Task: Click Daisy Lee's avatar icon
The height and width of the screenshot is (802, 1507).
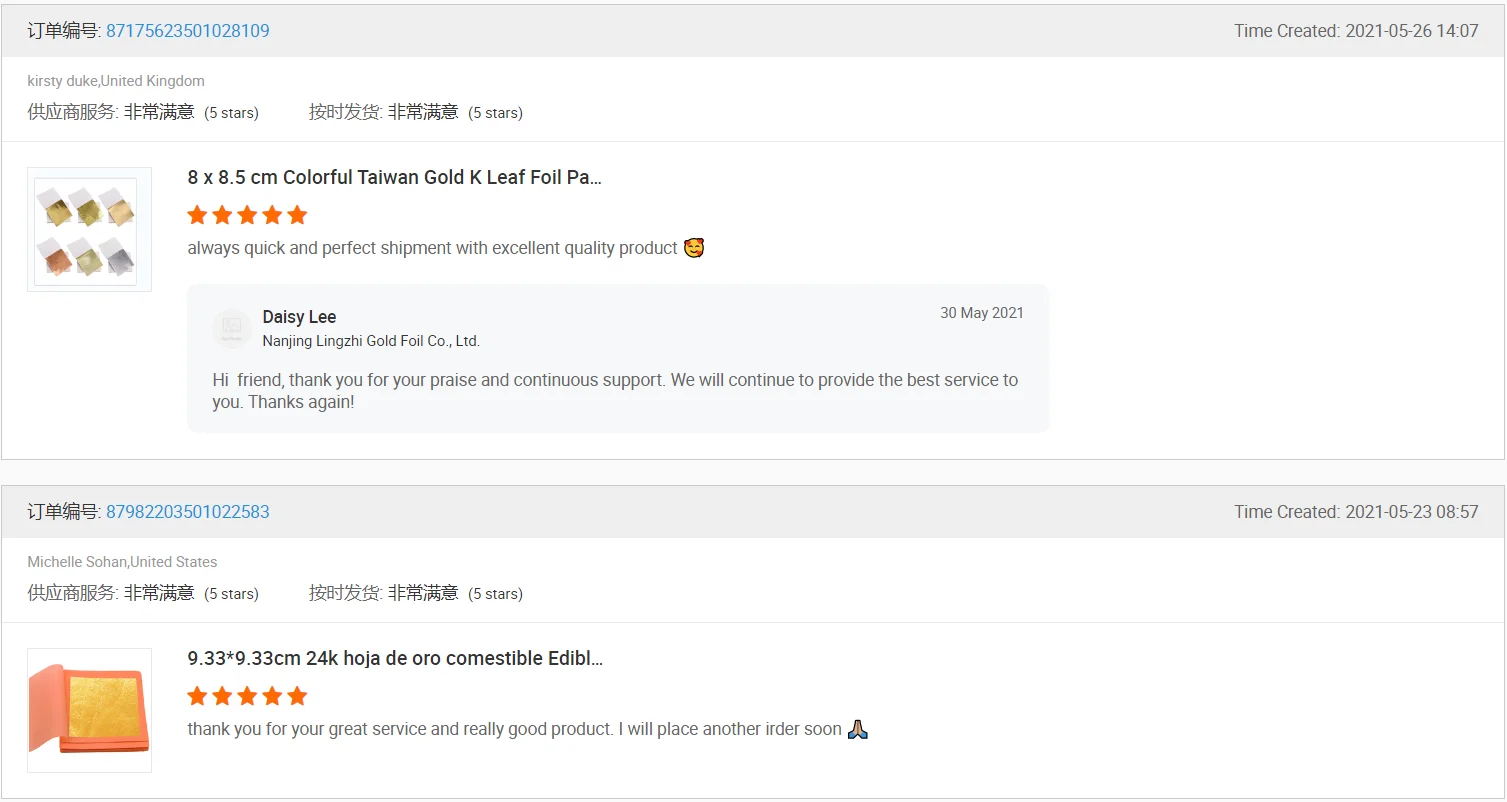Action: [232, 328]
